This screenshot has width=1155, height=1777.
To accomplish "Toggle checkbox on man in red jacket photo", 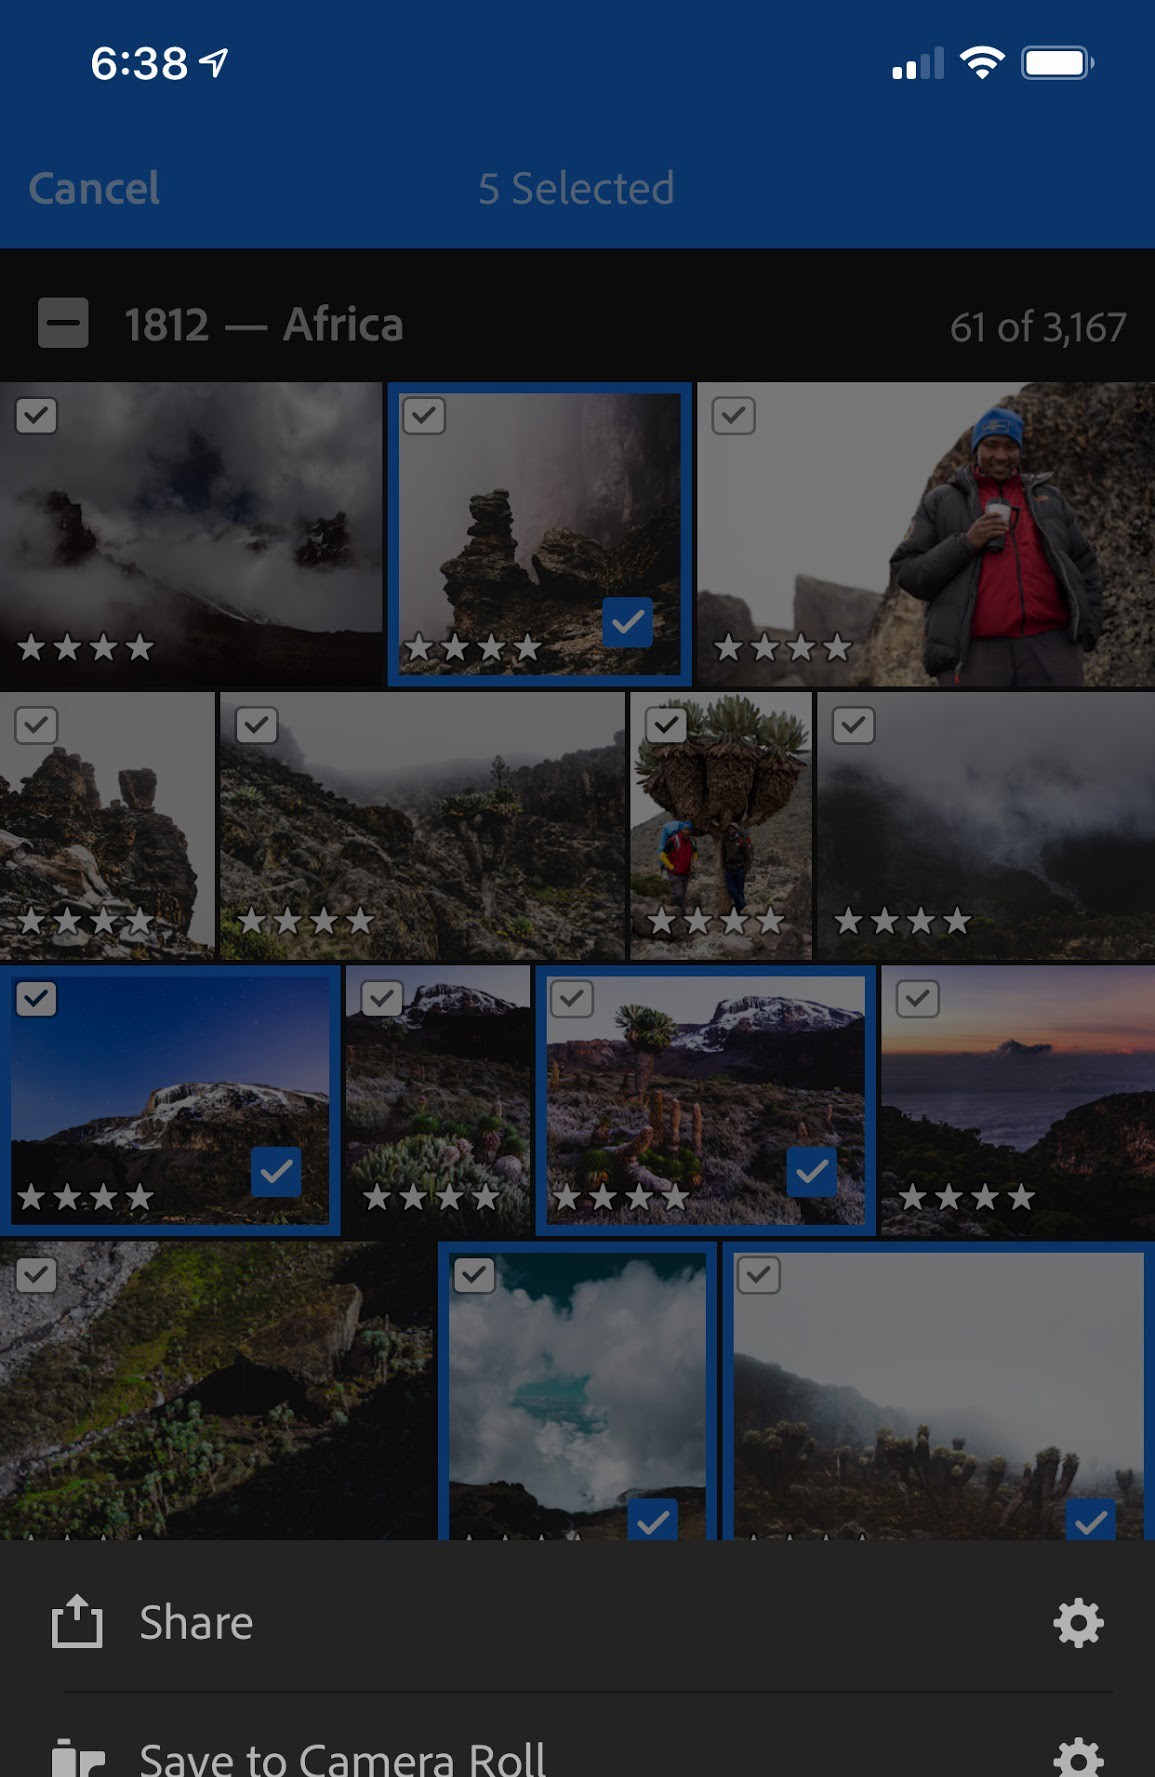I will click(733, 416).
